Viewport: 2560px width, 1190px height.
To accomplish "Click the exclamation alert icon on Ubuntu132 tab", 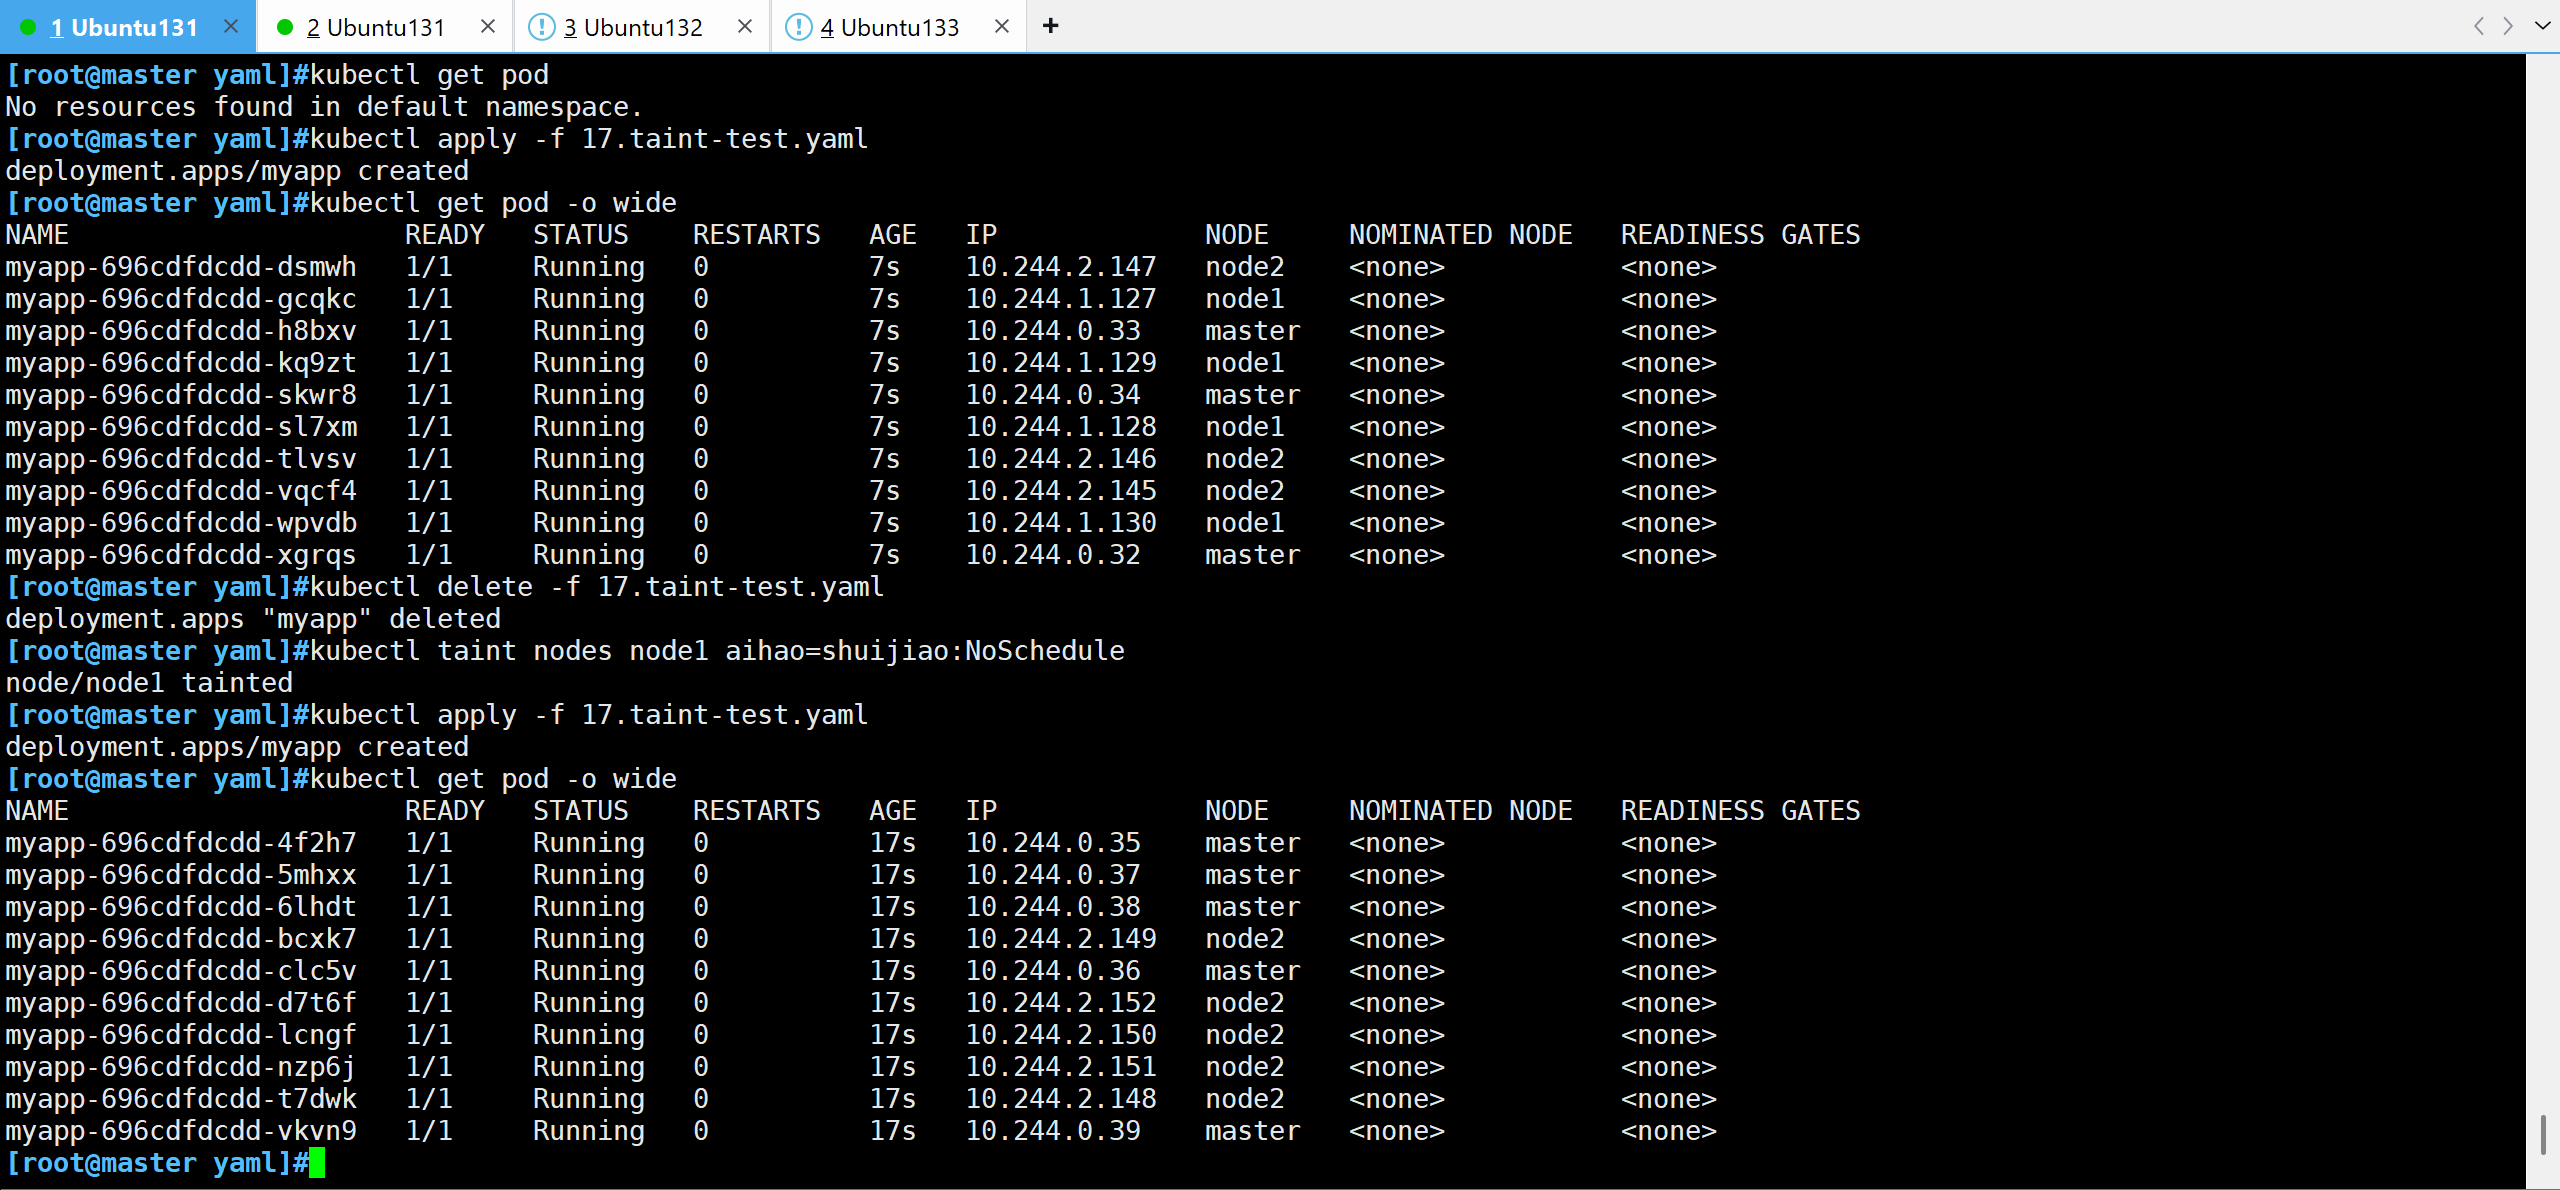I will click(x=541, y=27).
